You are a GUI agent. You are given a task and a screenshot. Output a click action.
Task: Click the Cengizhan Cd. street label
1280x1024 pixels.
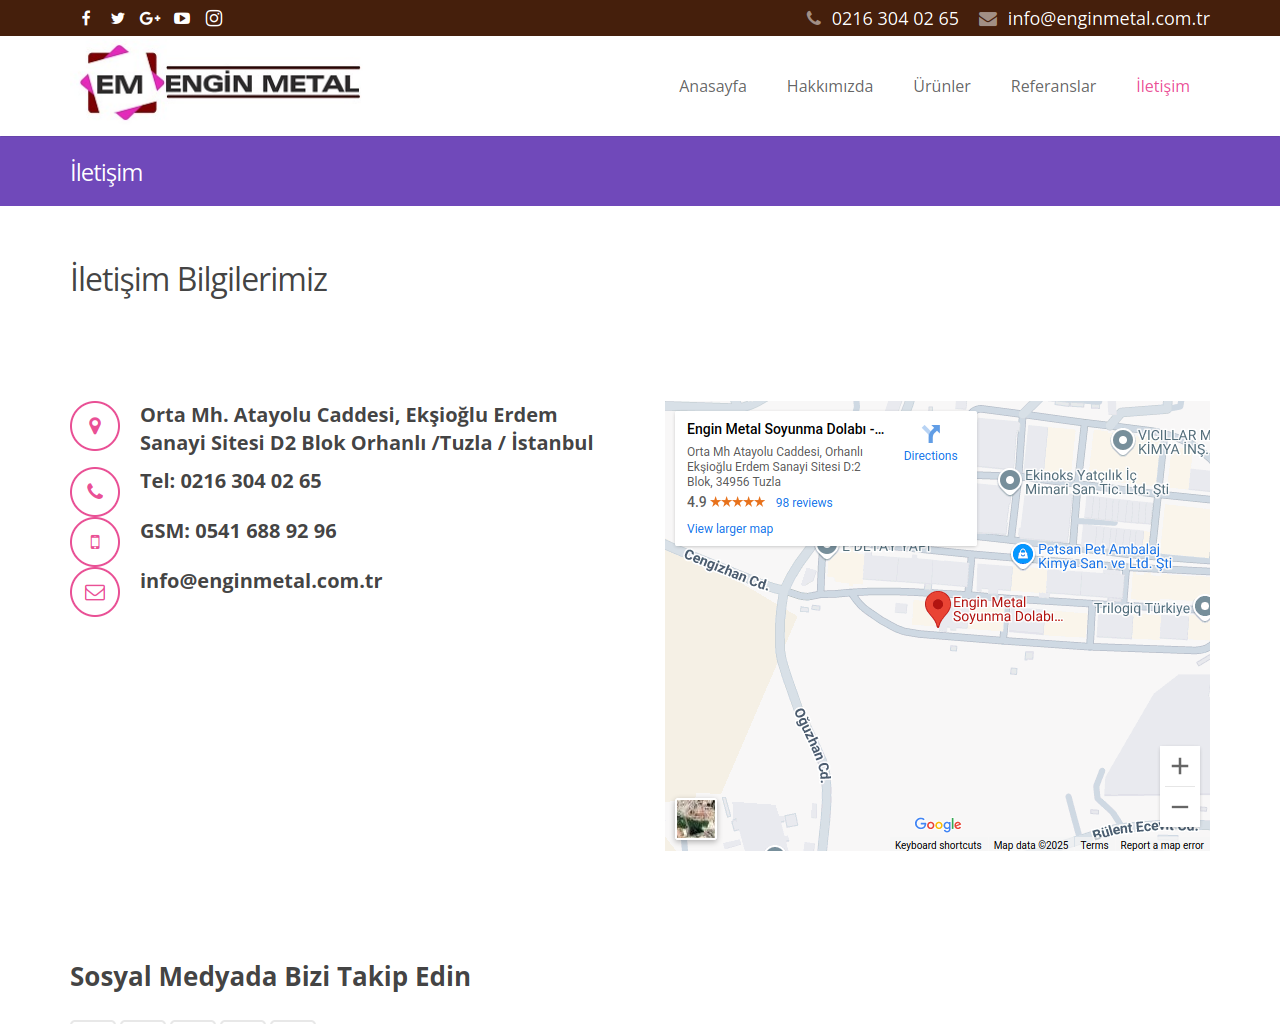(726, 569)
